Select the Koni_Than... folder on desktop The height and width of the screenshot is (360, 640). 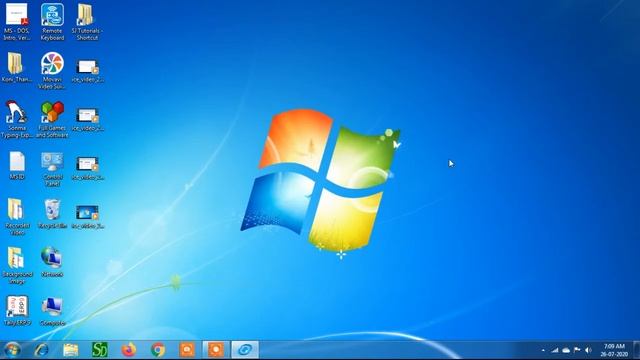point(17,68)
